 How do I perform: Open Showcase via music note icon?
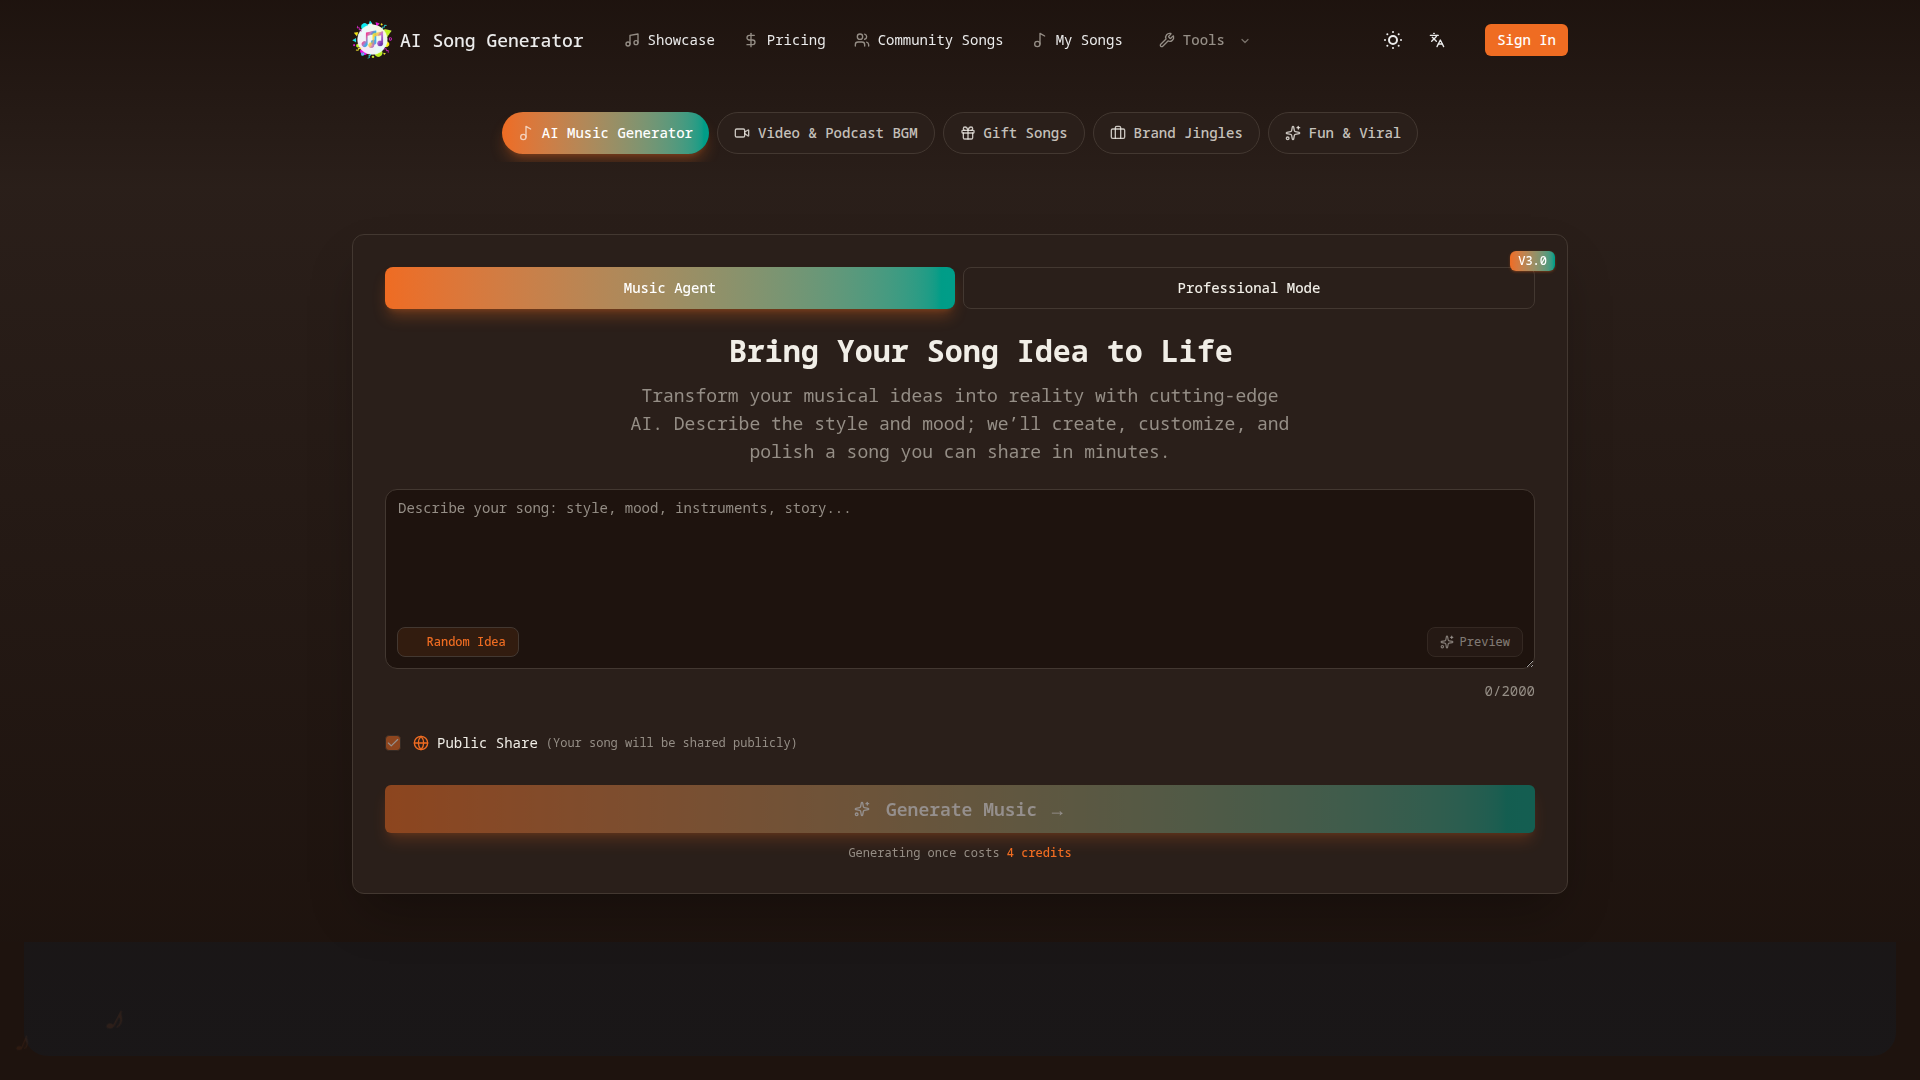point(632,40)
